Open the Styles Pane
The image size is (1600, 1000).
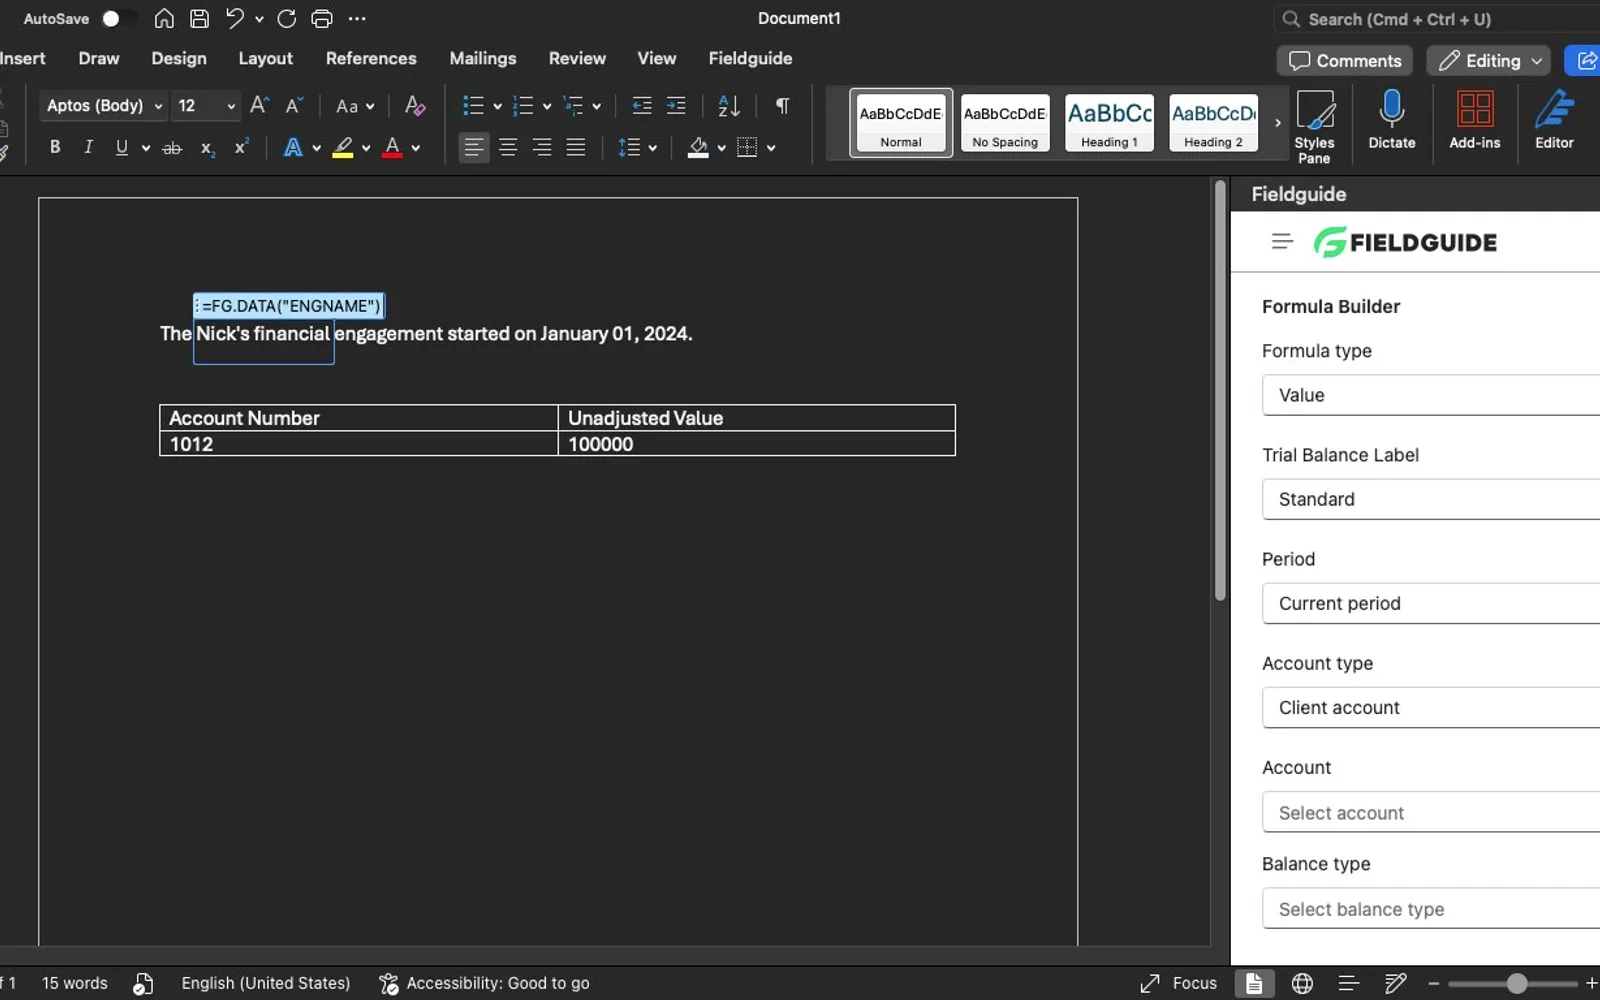click(1315, 126)
